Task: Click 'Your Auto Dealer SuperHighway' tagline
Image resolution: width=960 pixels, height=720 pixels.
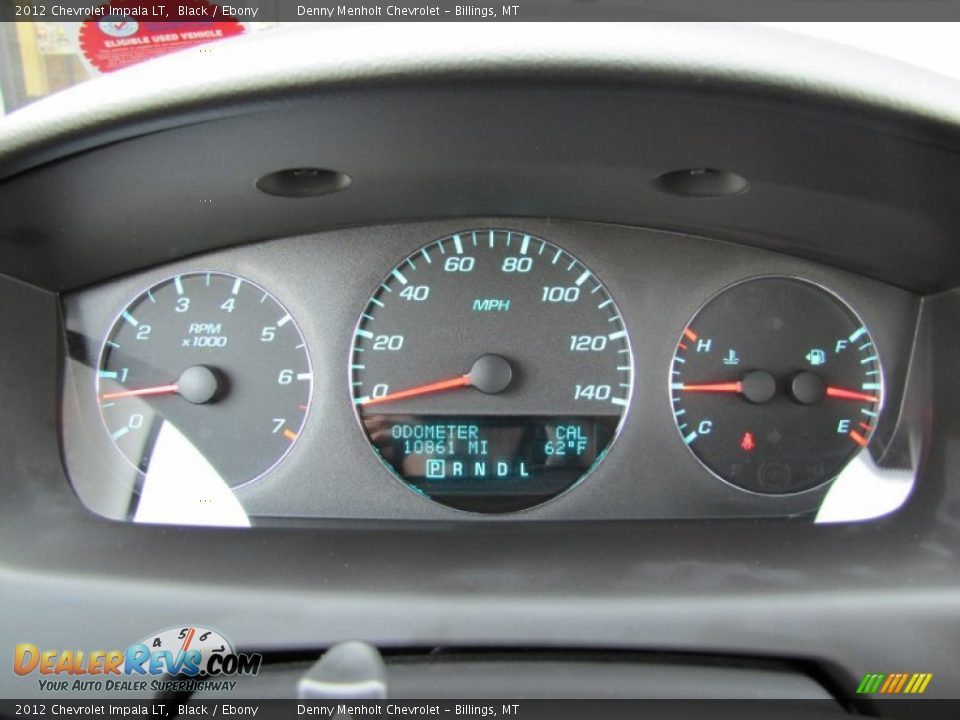Action: 137,685
